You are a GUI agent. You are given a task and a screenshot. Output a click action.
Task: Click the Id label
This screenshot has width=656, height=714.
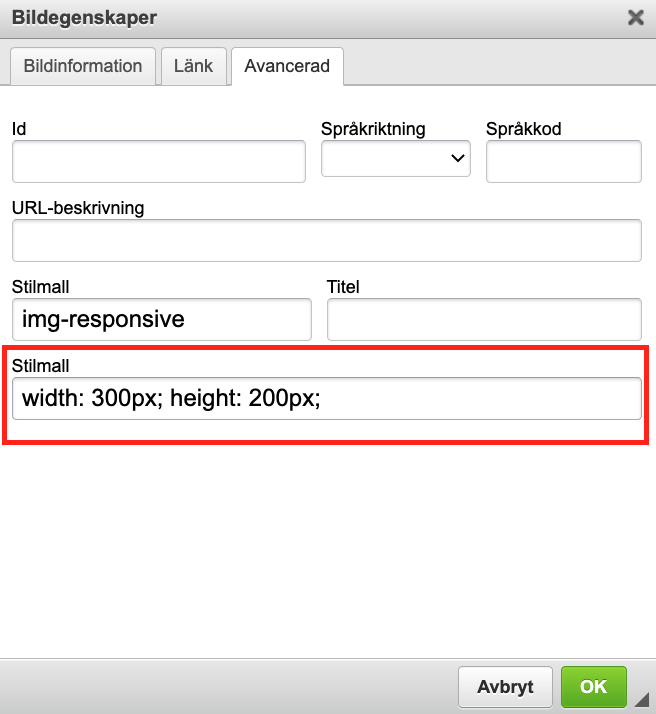coord(19,129)
